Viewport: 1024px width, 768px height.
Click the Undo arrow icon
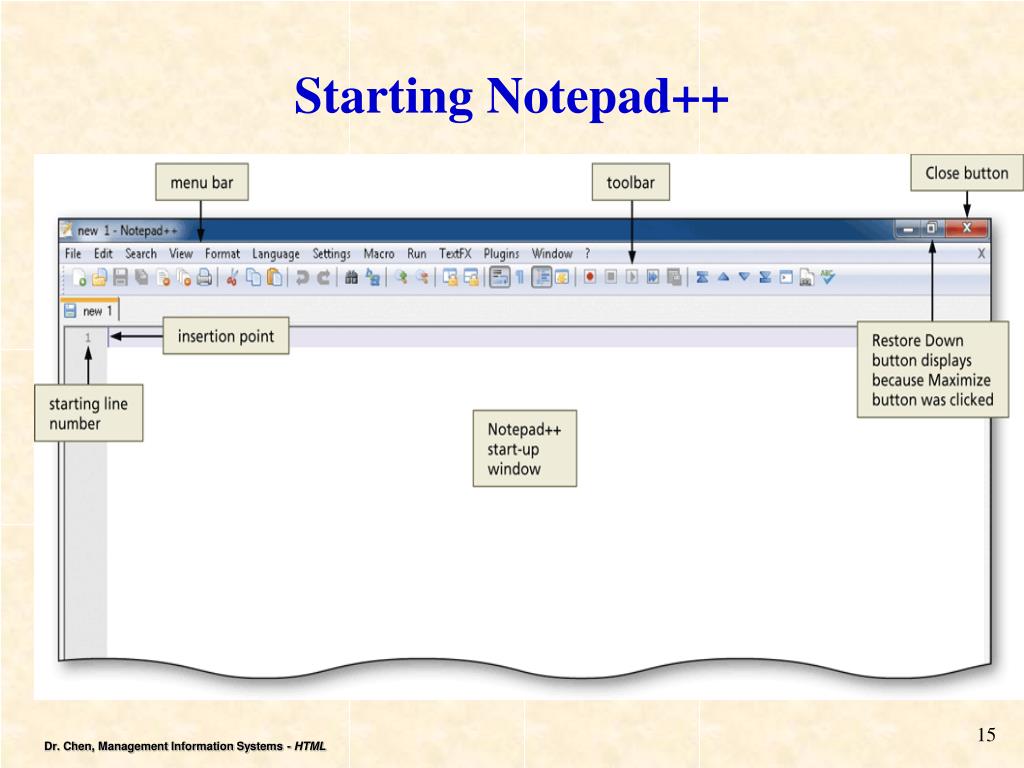[x=302, y=278]
